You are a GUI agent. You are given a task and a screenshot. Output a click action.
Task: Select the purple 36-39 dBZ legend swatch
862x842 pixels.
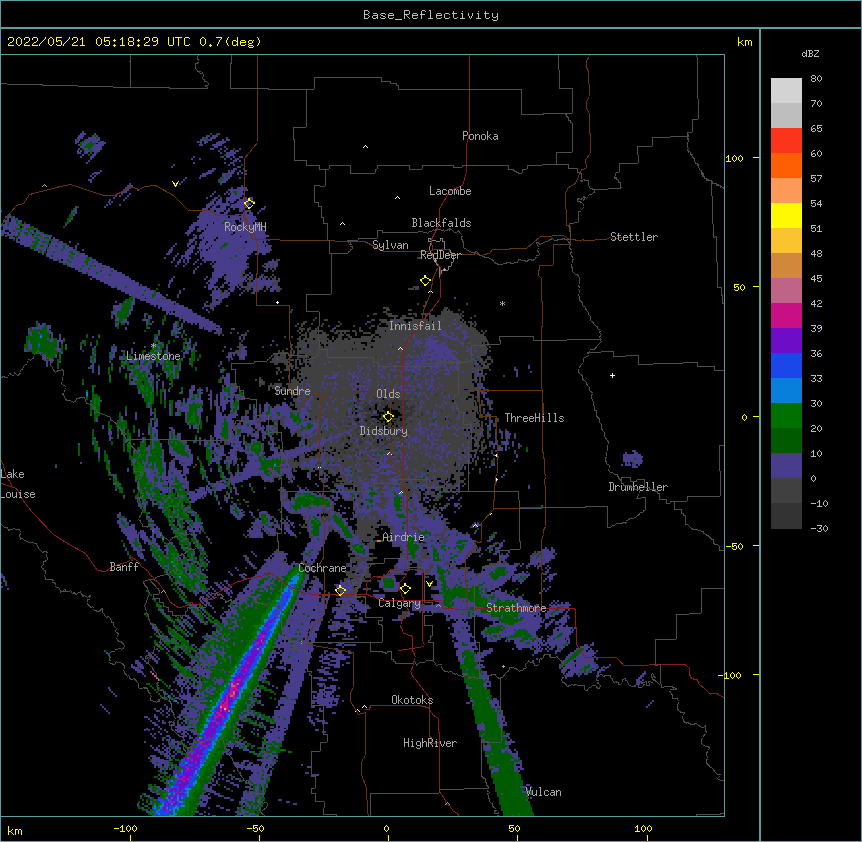(786, 341)
